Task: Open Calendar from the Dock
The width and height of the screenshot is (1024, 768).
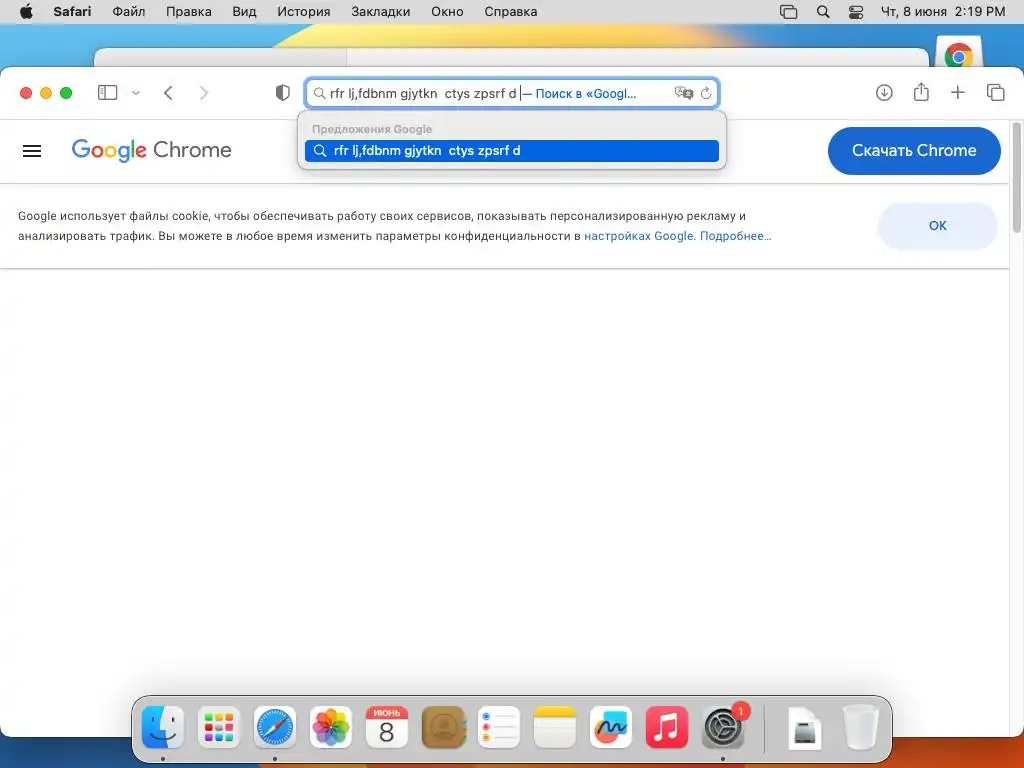Action: pos(387,727)
